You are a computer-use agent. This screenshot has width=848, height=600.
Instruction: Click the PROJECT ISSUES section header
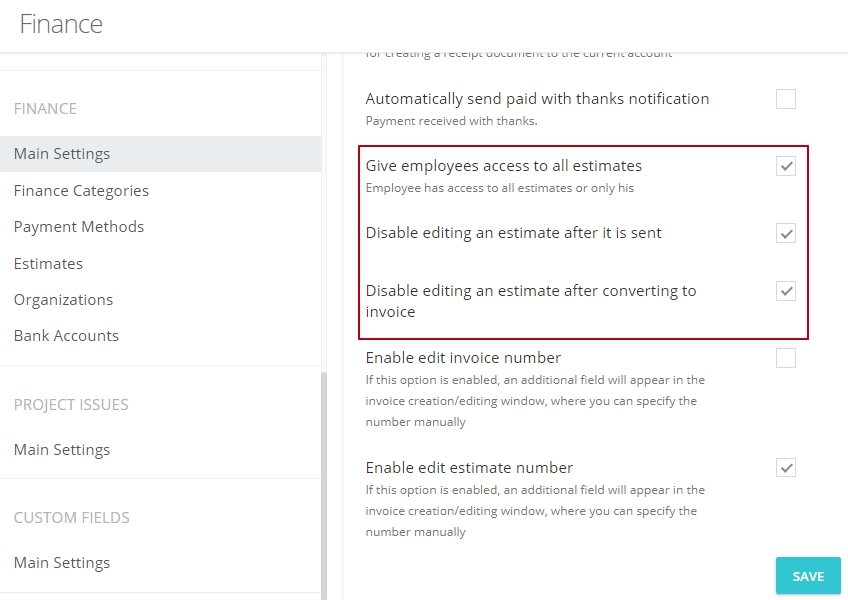pos(71,405)
